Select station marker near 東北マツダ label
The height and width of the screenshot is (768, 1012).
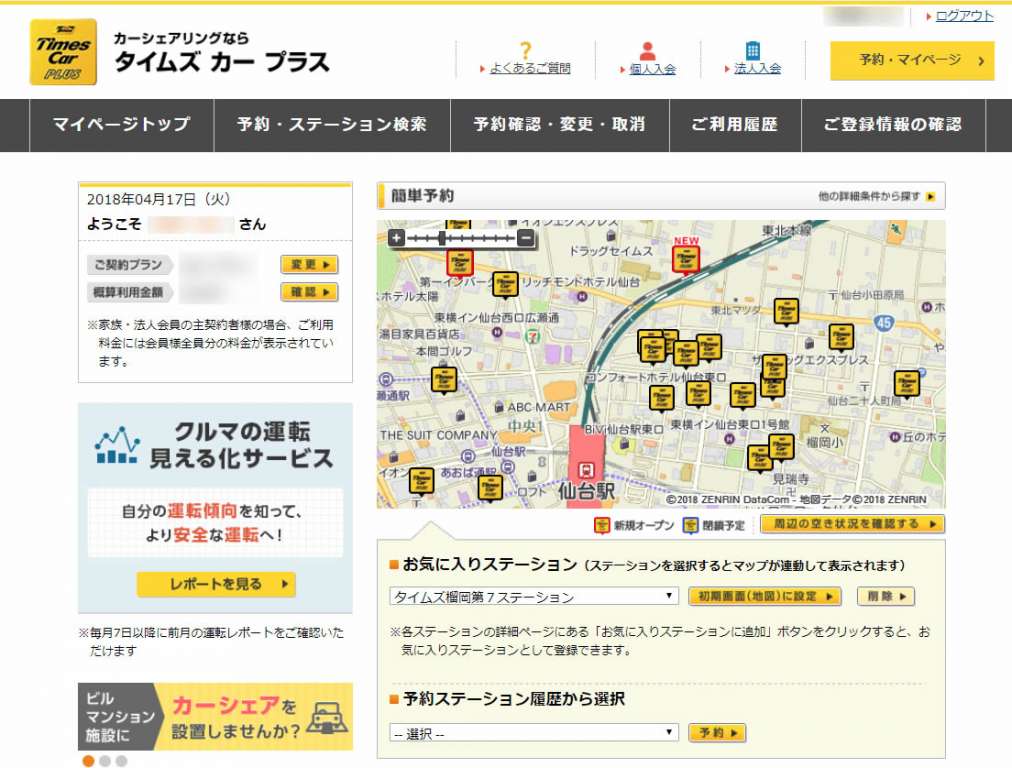coord(786,312)
